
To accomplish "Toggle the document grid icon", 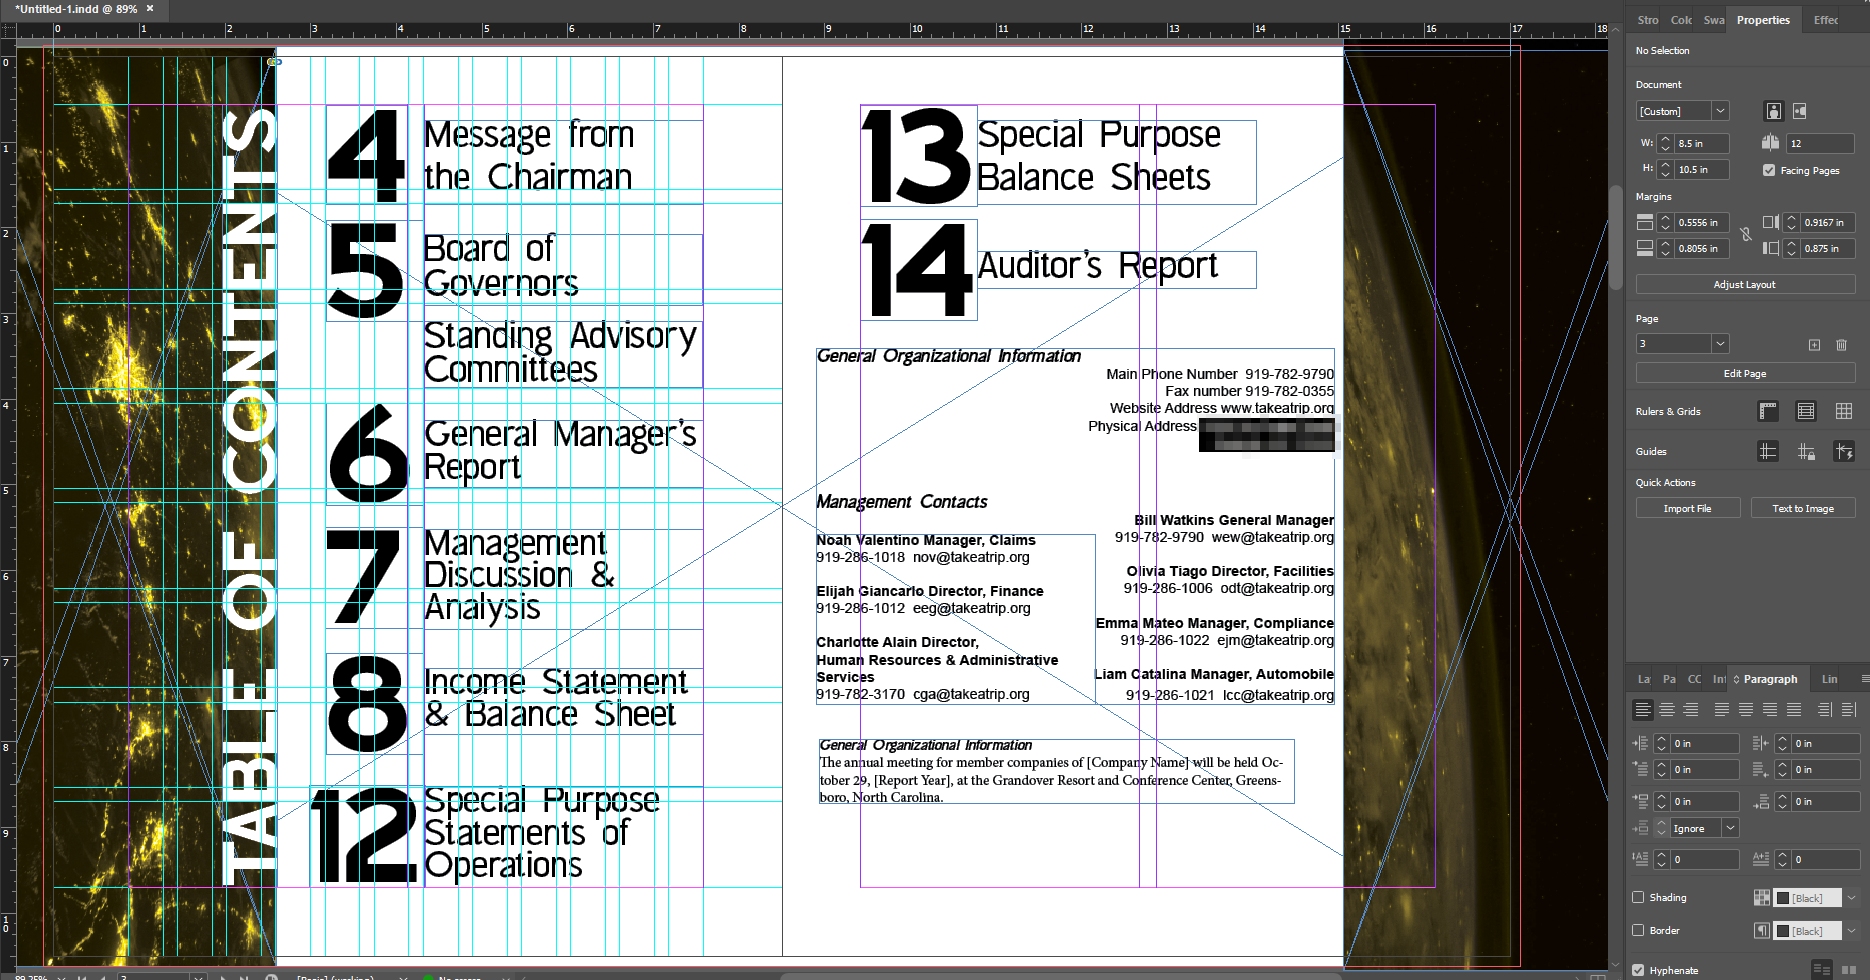I will [1844, 411].
